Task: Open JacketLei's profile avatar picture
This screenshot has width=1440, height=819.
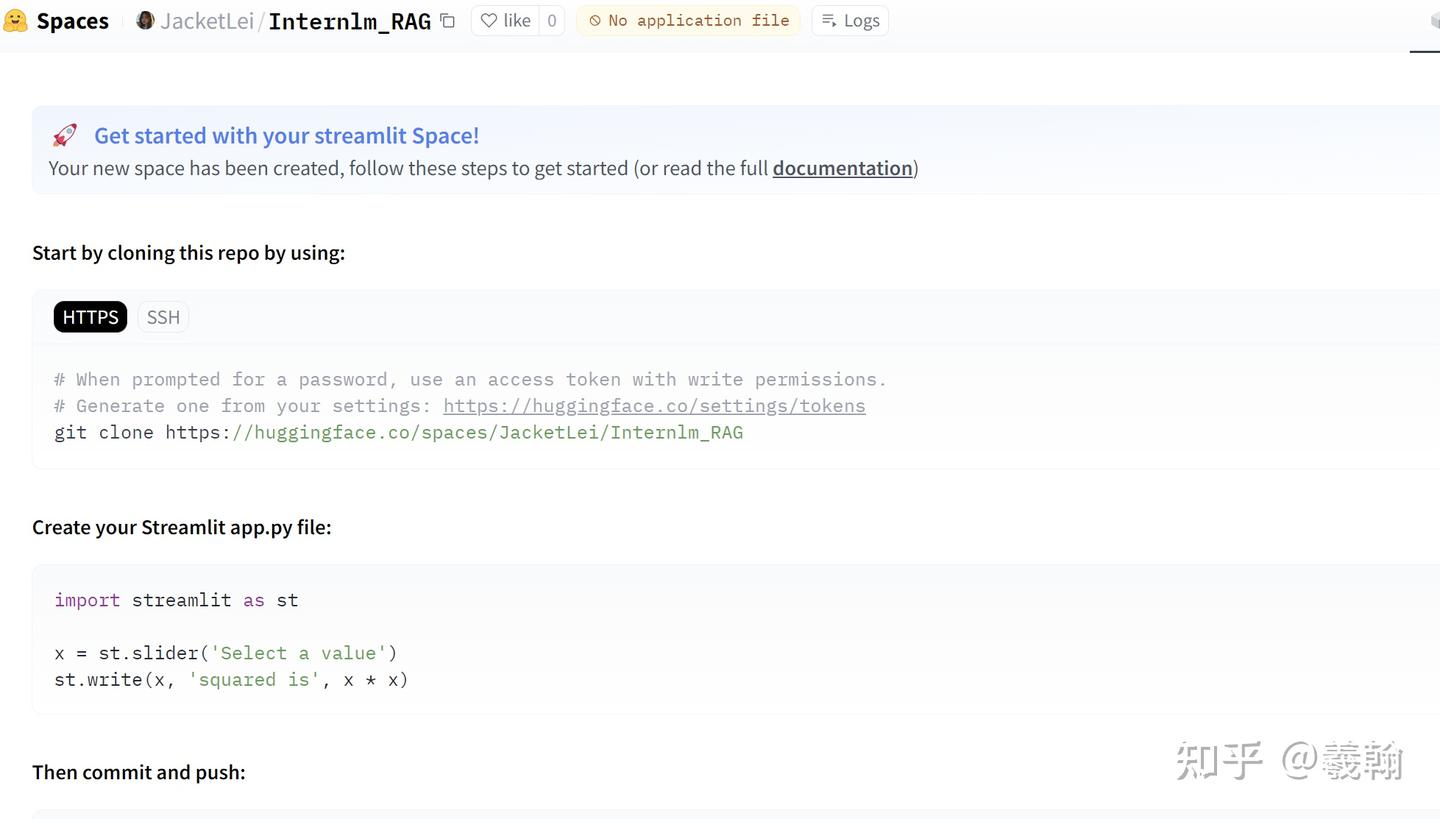Action: pyautogui.click(x=144, y=19)
